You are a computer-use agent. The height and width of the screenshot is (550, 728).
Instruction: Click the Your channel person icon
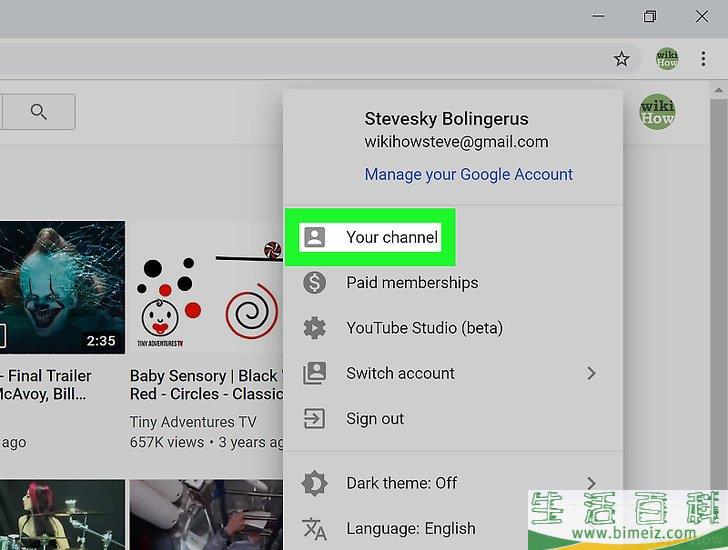point(314,237)
